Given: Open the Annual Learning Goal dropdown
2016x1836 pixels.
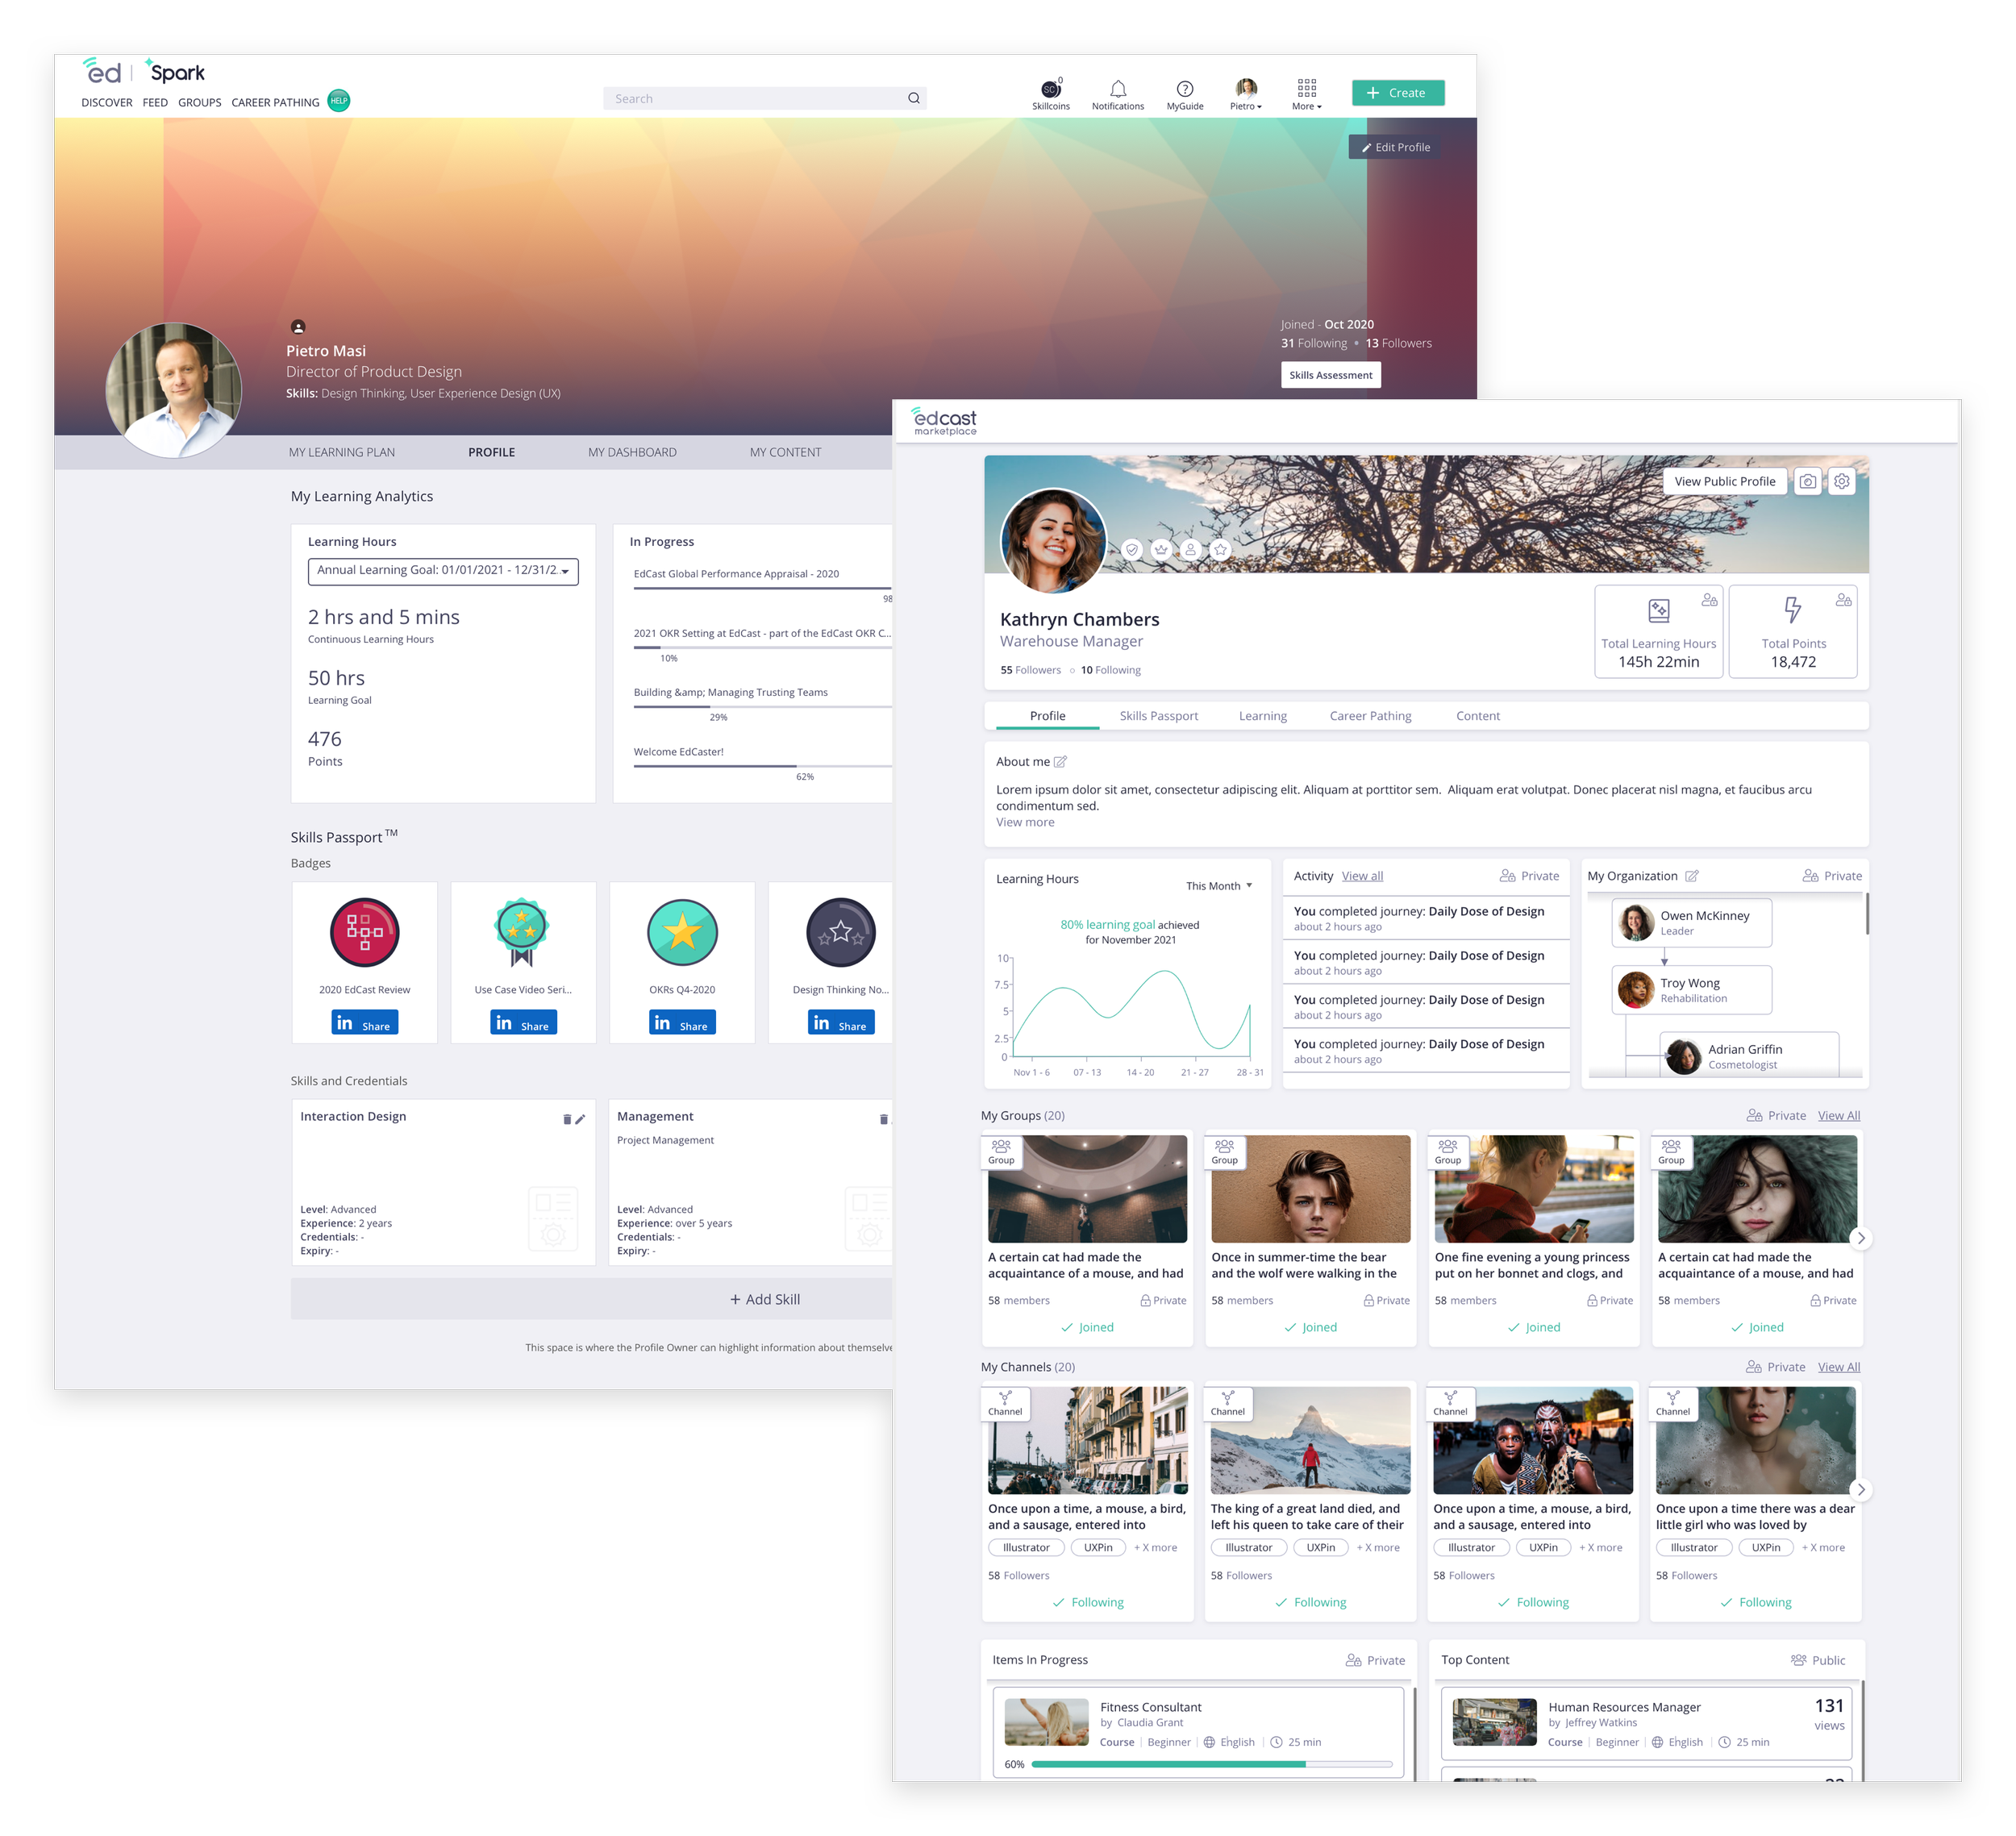Looking at the screenshot, I should [443, 571].
